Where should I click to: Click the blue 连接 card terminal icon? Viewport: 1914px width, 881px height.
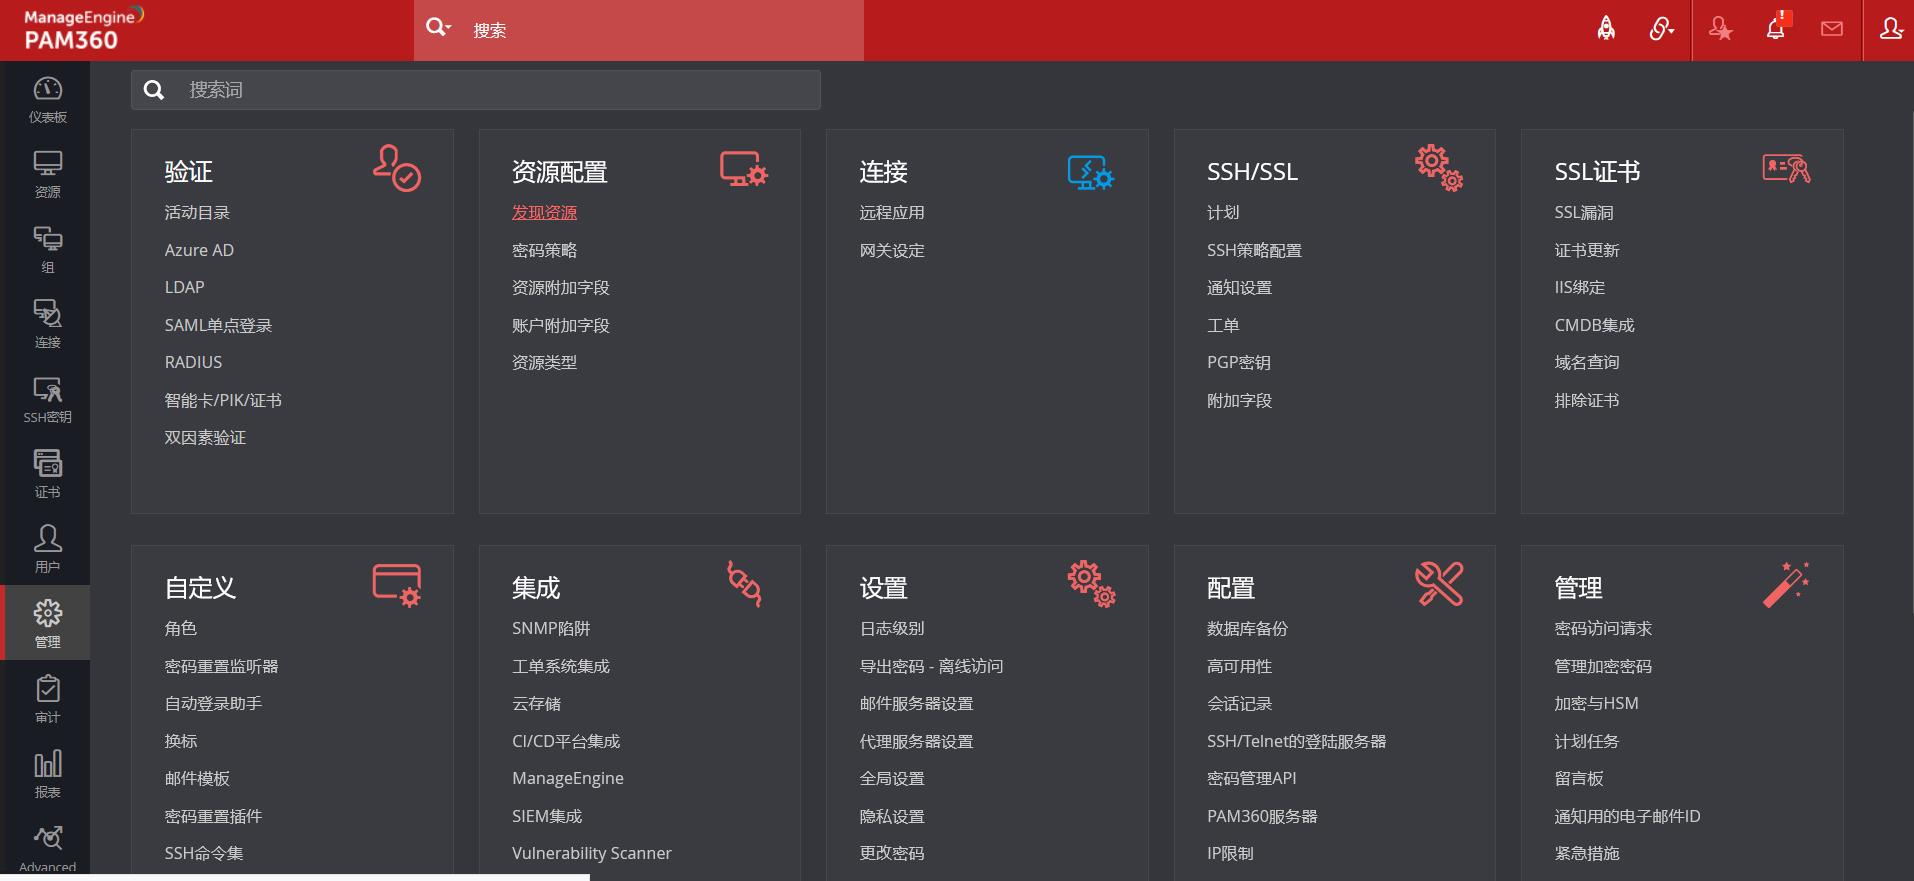tap(1091, 172)
